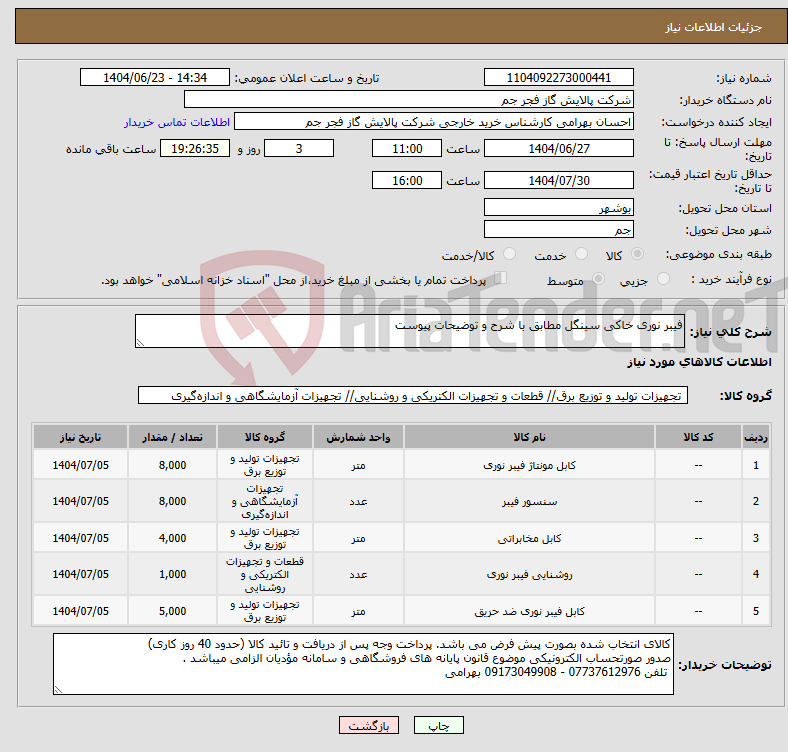Click the announcement date field 1404/06/23 - 14:34
Image resolution: width=788 pixels, height=752 pixels.
tap(155, 77)
